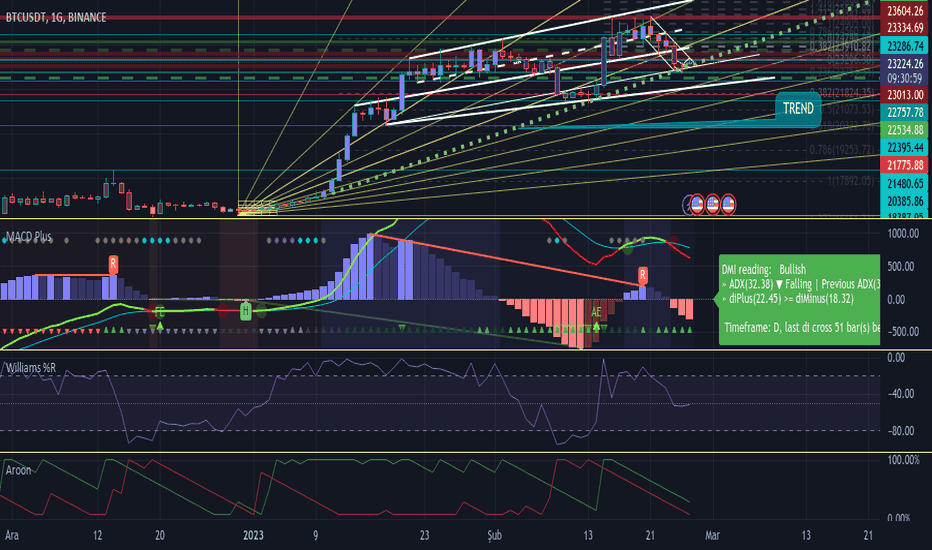Click Fibonacci label 1(17892.05)
The height and width of the screenshot is (550, 932).
coord(851,180)
